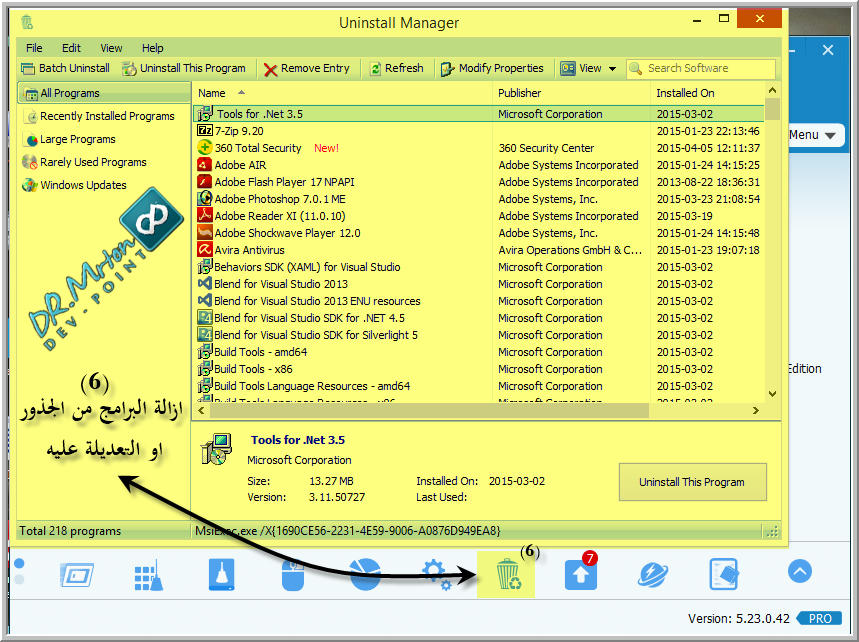Click the upload arrow icon with badge 7

(580, 574)
